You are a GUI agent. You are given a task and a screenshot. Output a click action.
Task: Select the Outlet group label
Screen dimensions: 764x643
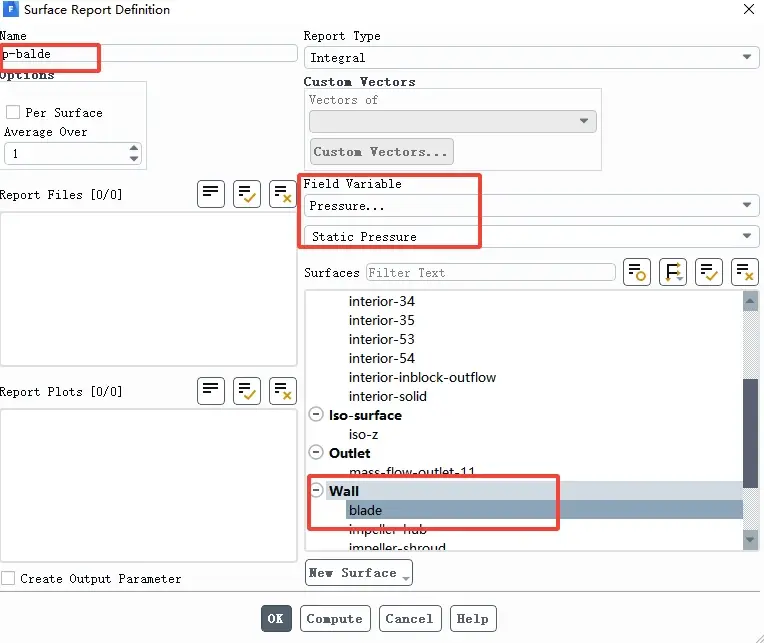(x=349, y=453)
